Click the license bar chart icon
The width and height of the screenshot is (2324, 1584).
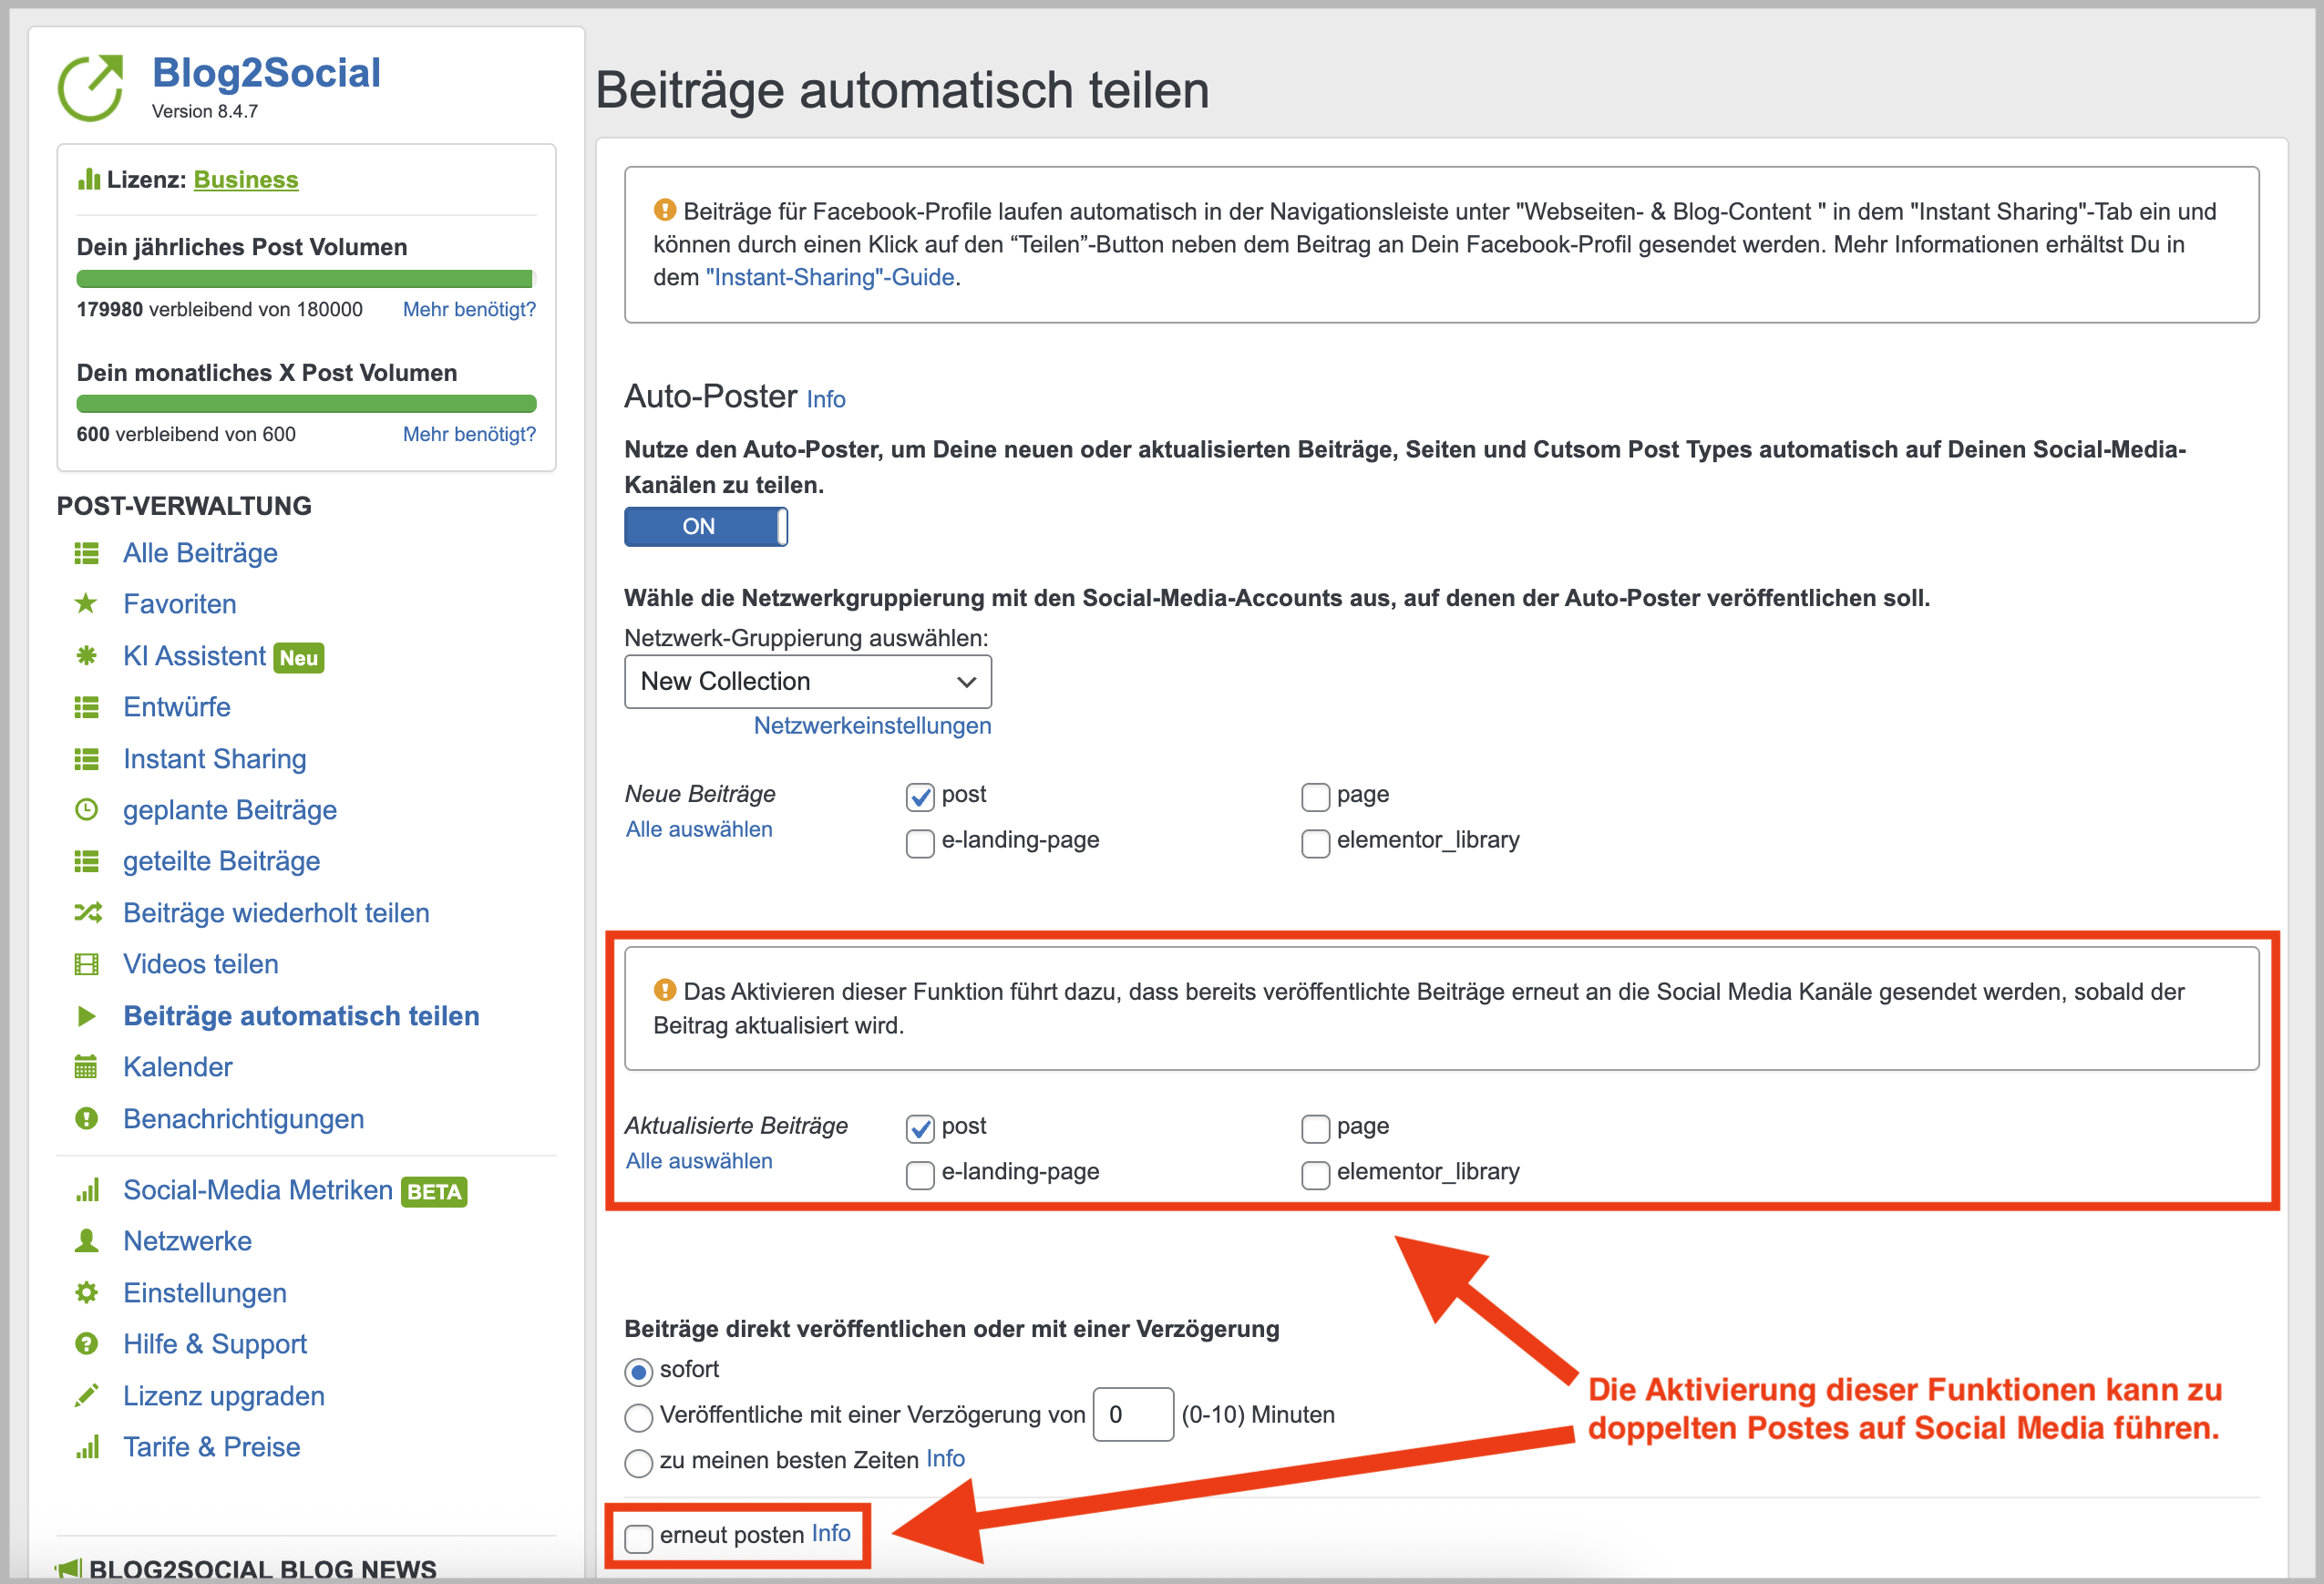89,179
